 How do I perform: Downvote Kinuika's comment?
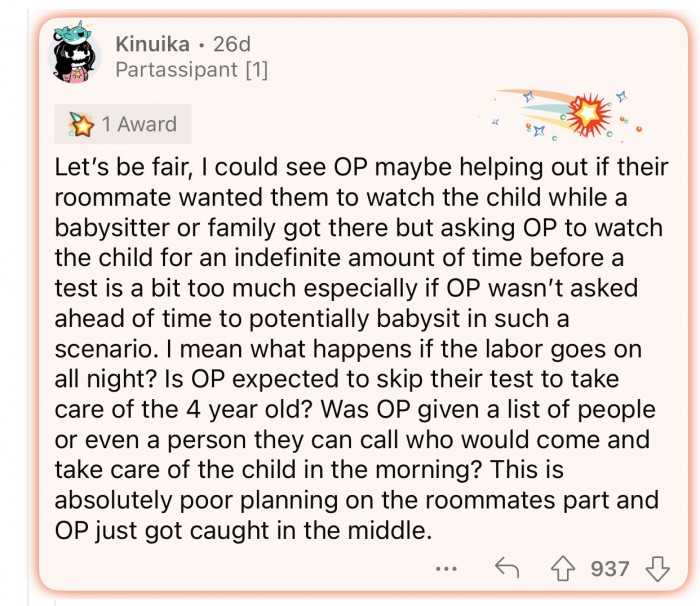(657, 569)
